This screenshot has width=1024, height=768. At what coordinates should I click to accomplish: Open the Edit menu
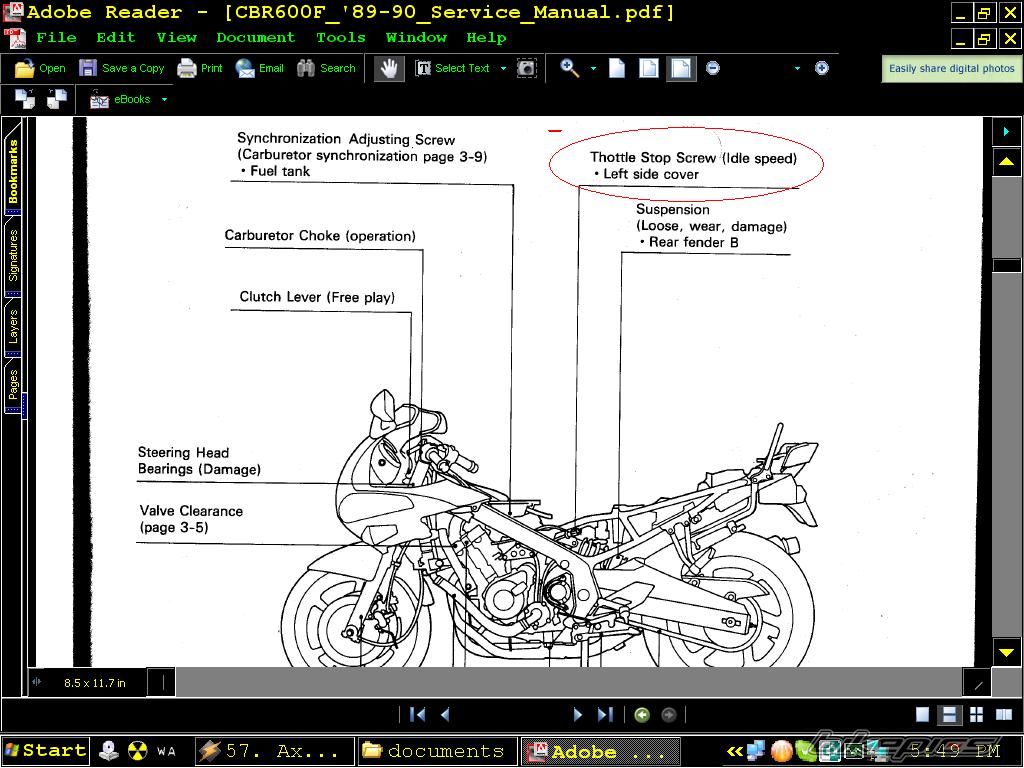(x=116, y=38)
